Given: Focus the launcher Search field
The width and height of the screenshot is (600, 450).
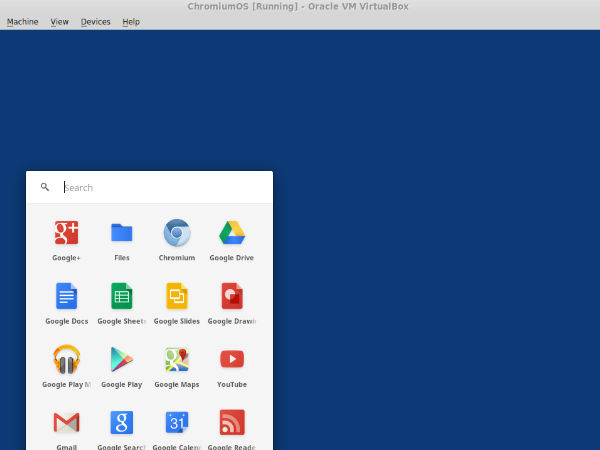Looking at the screenshot, I should click(x=160, y=187).
